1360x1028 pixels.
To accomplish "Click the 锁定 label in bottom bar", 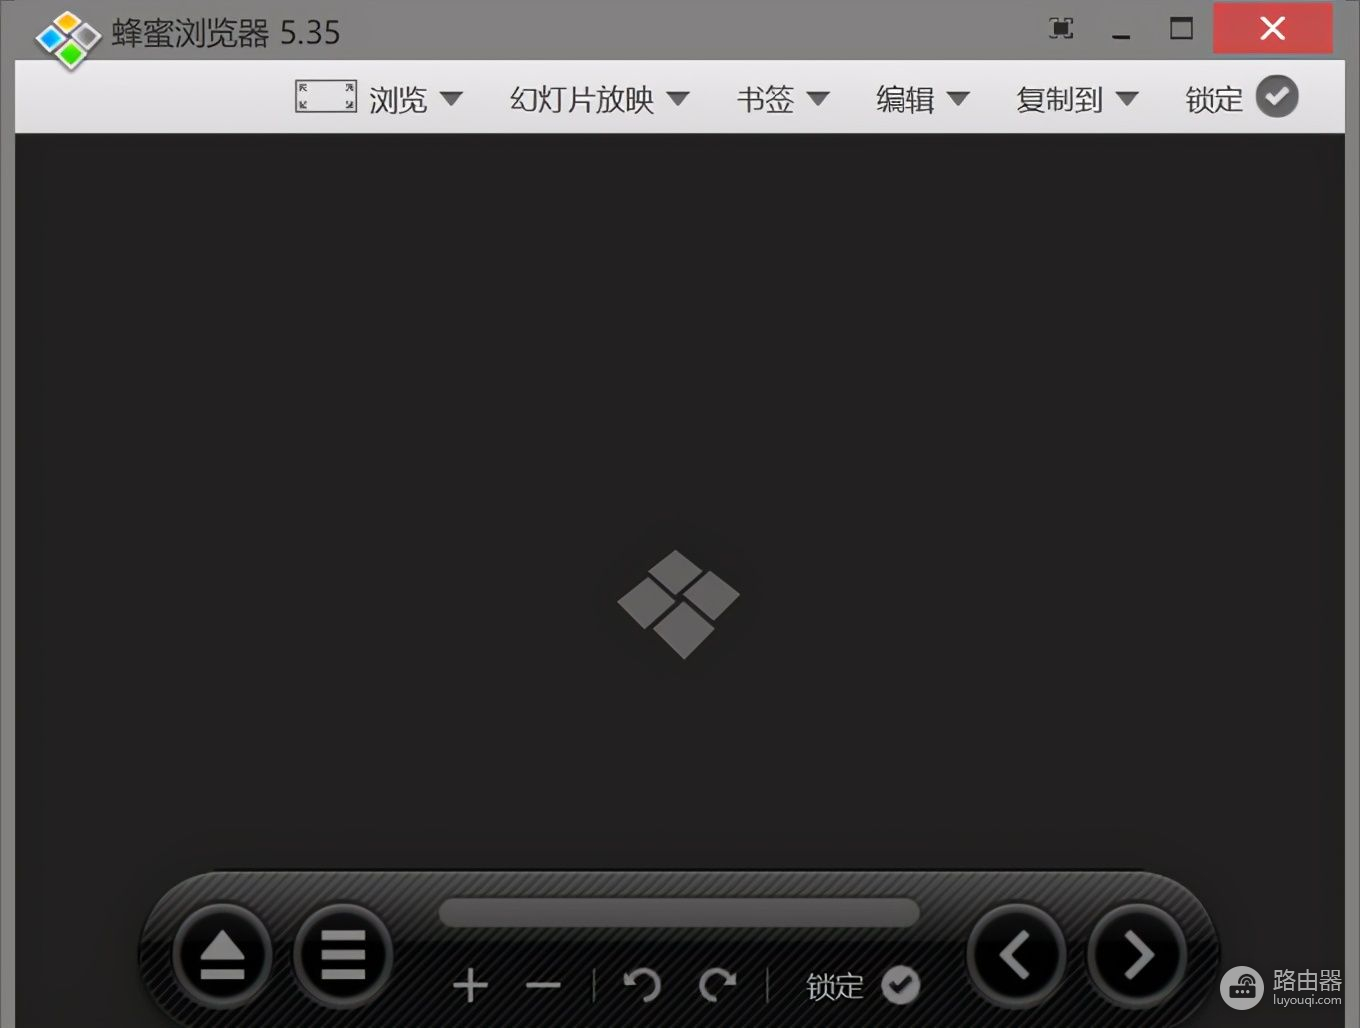I will click(835, 987).
